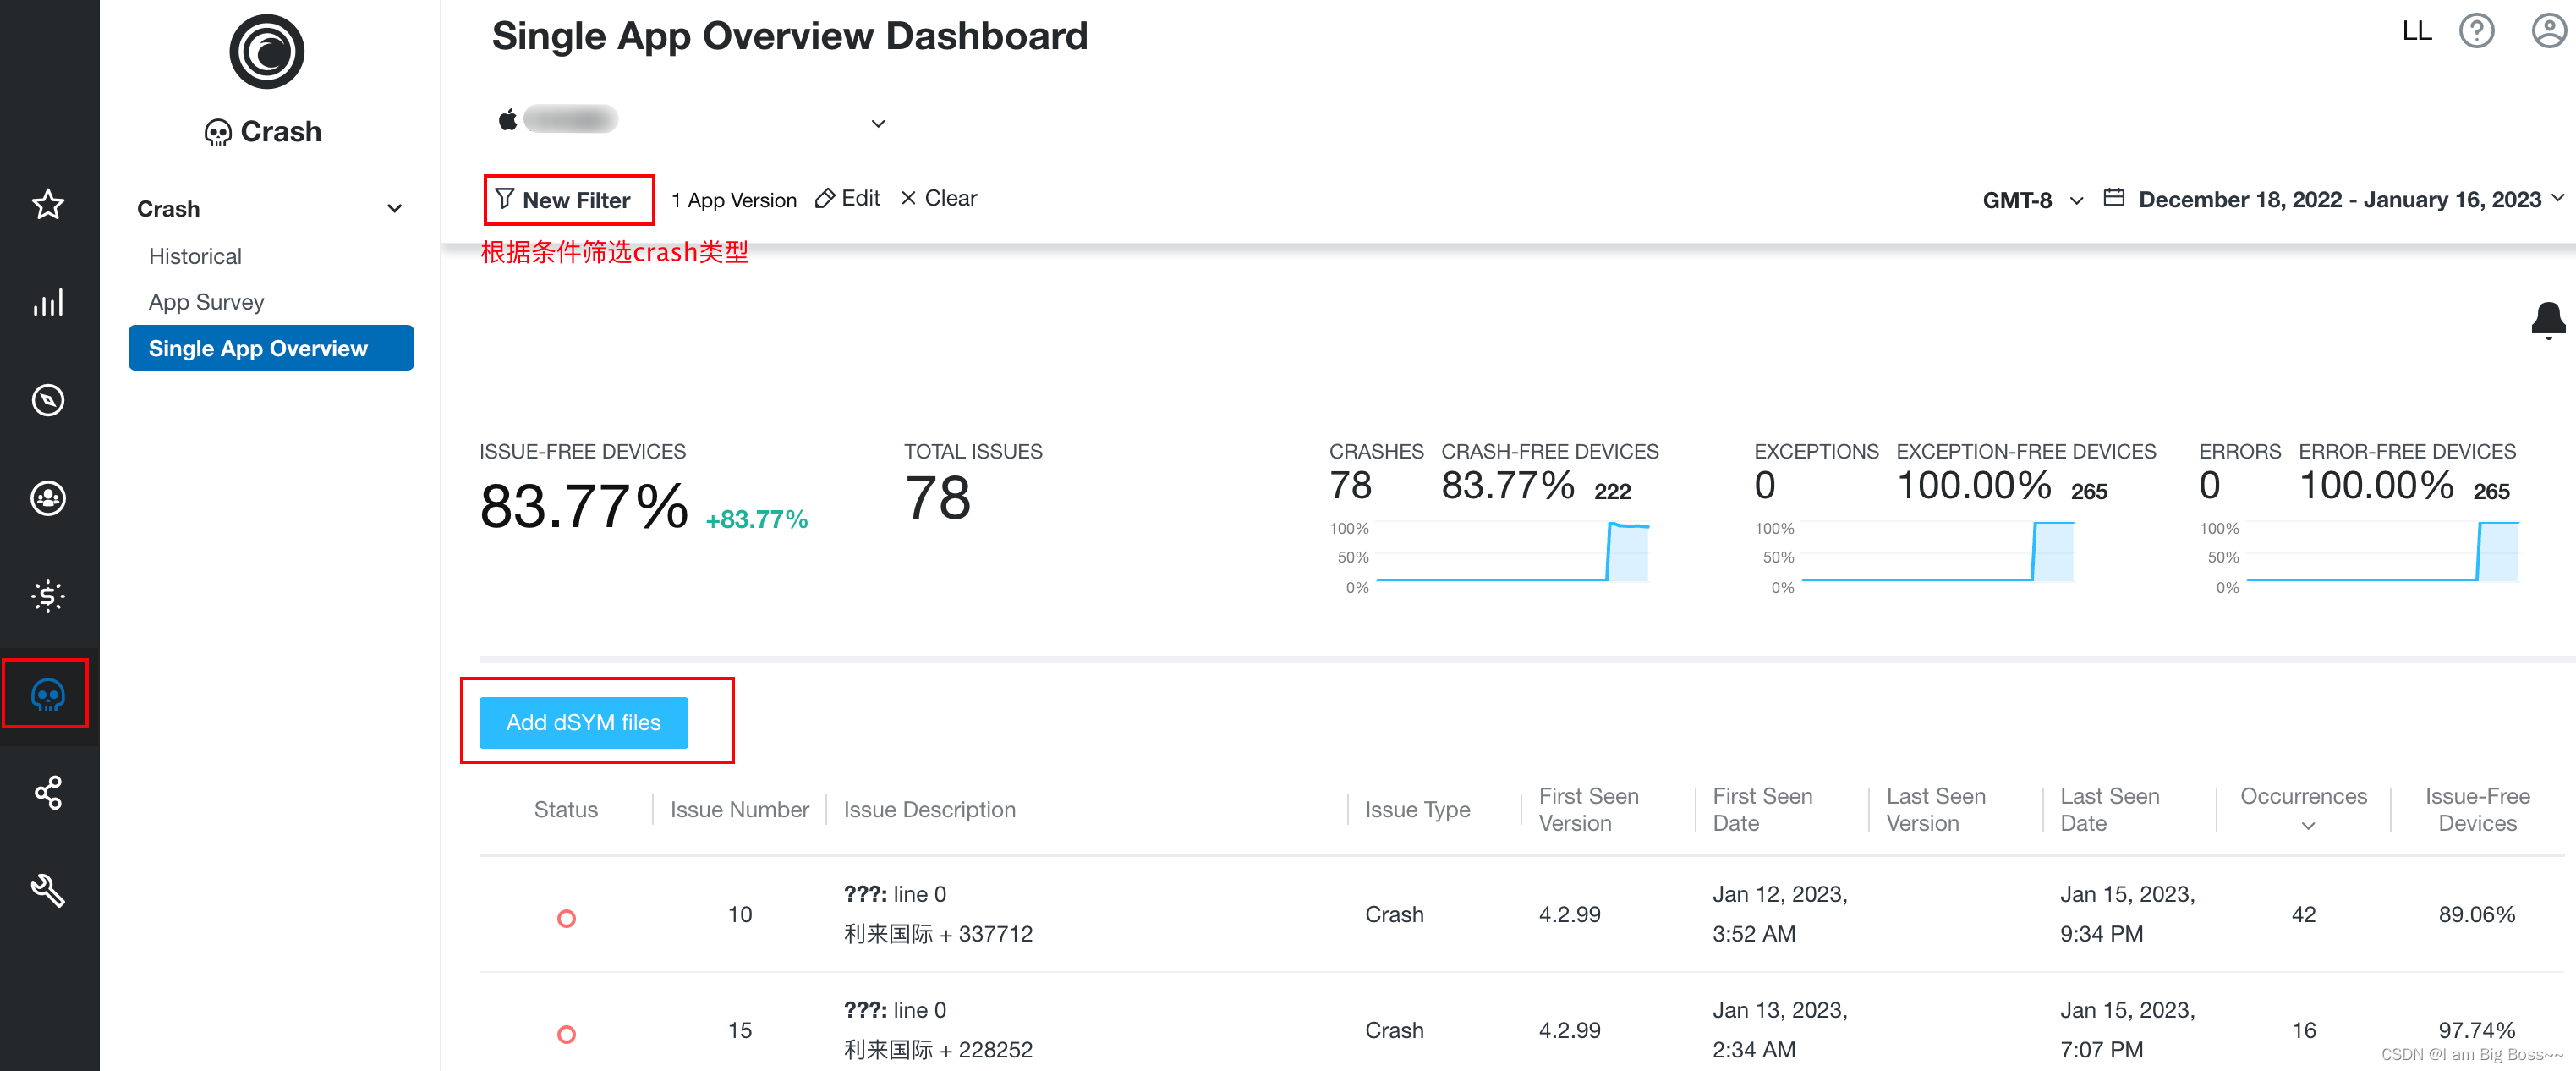This screenshot has width=2576, height=1071.
Task: Click the Exceptions 0 count
Action: (1765, 485)
